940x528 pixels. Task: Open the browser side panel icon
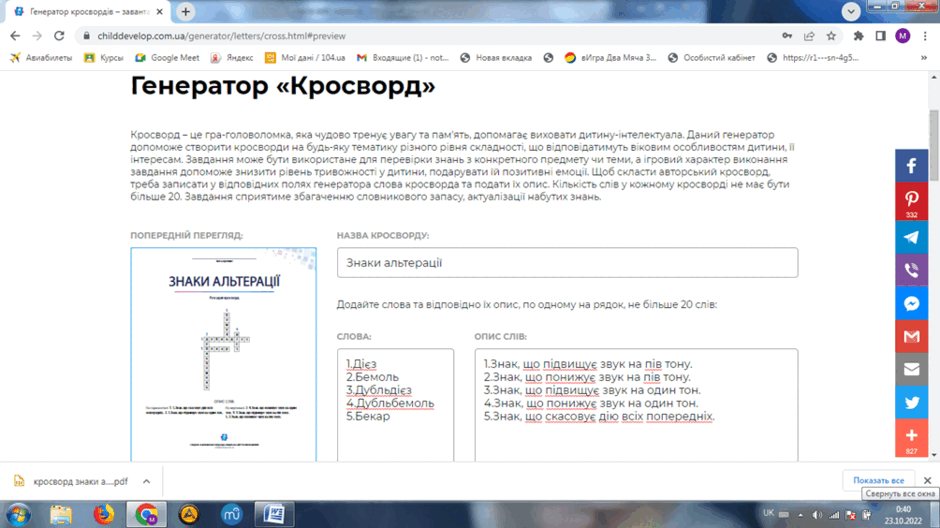881,36
